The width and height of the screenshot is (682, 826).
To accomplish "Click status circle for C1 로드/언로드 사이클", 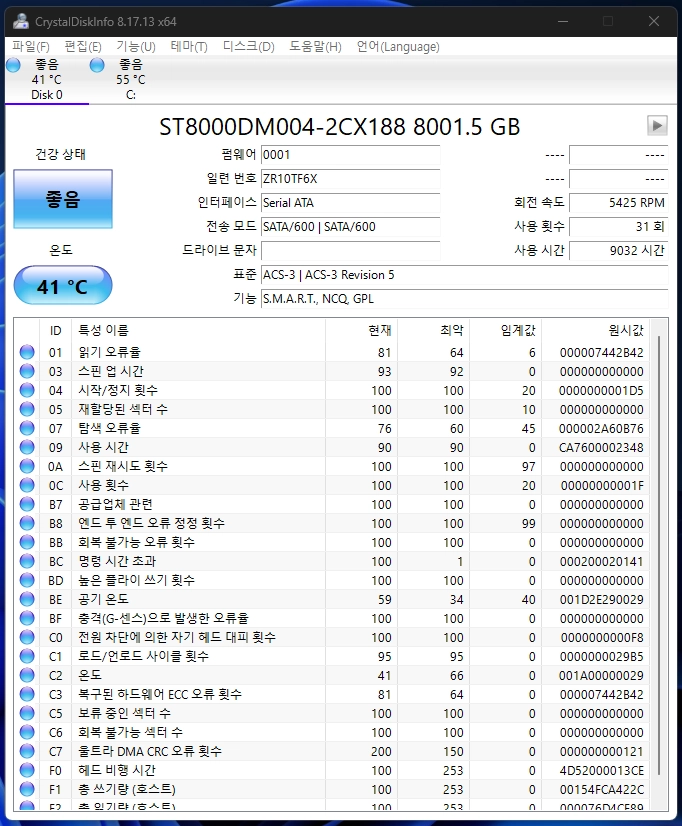I will (27, 656).
